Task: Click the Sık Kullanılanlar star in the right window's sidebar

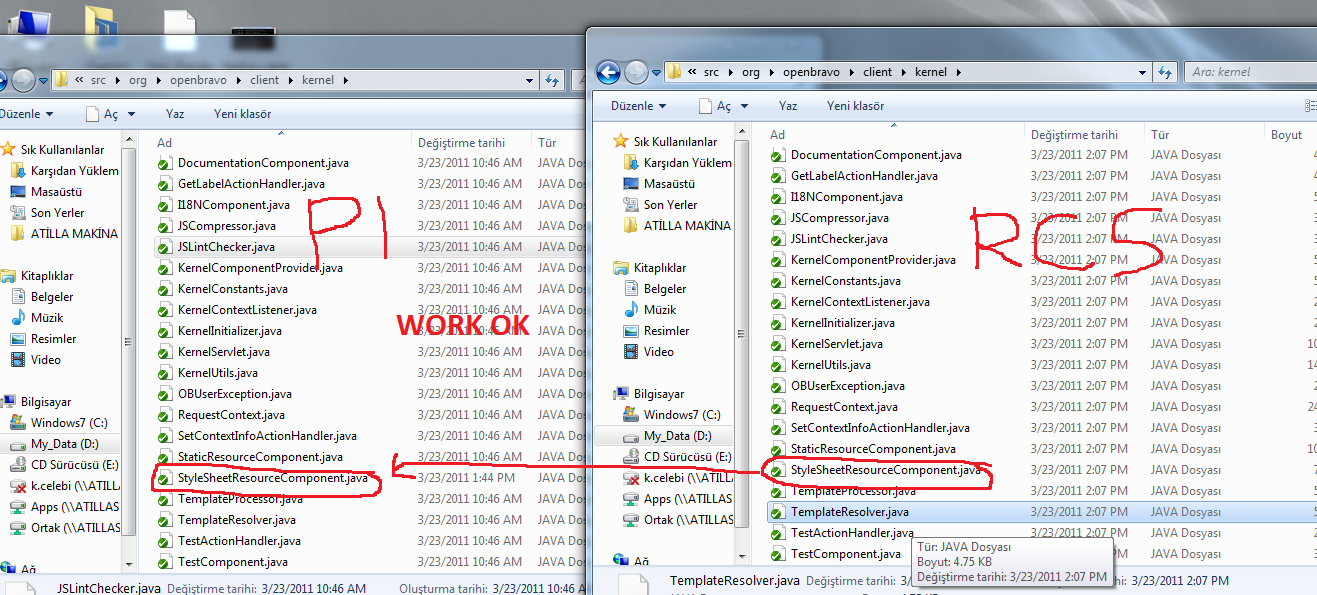Action: tap(620, 141)
